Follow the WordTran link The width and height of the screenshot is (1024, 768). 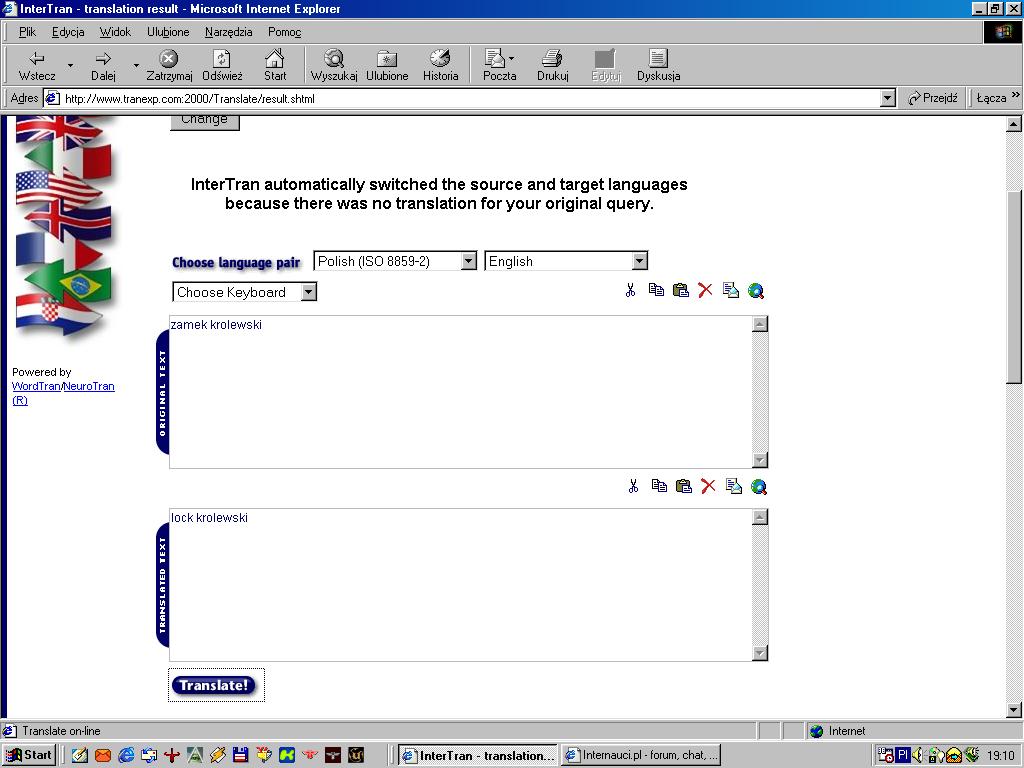point(36,386)
